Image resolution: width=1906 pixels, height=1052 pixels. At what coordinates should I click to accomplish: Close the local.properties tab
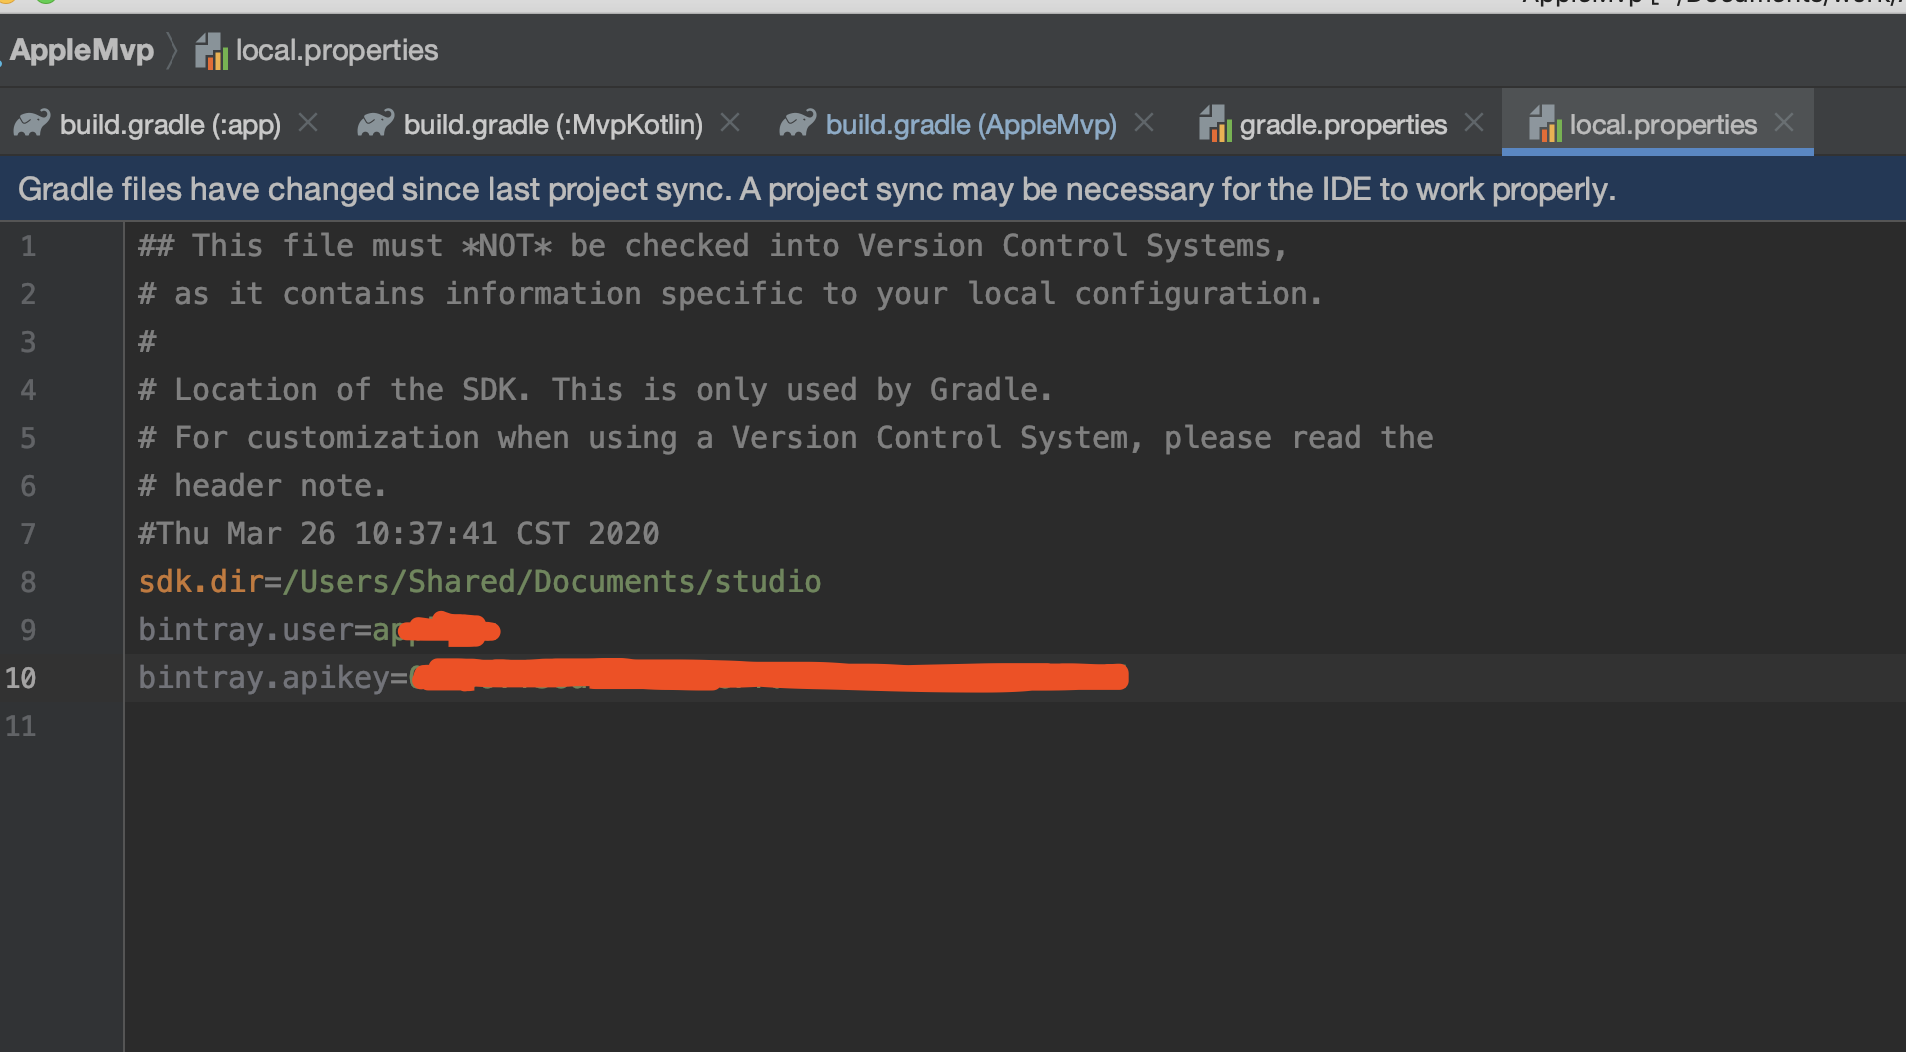click(1784, 123)
